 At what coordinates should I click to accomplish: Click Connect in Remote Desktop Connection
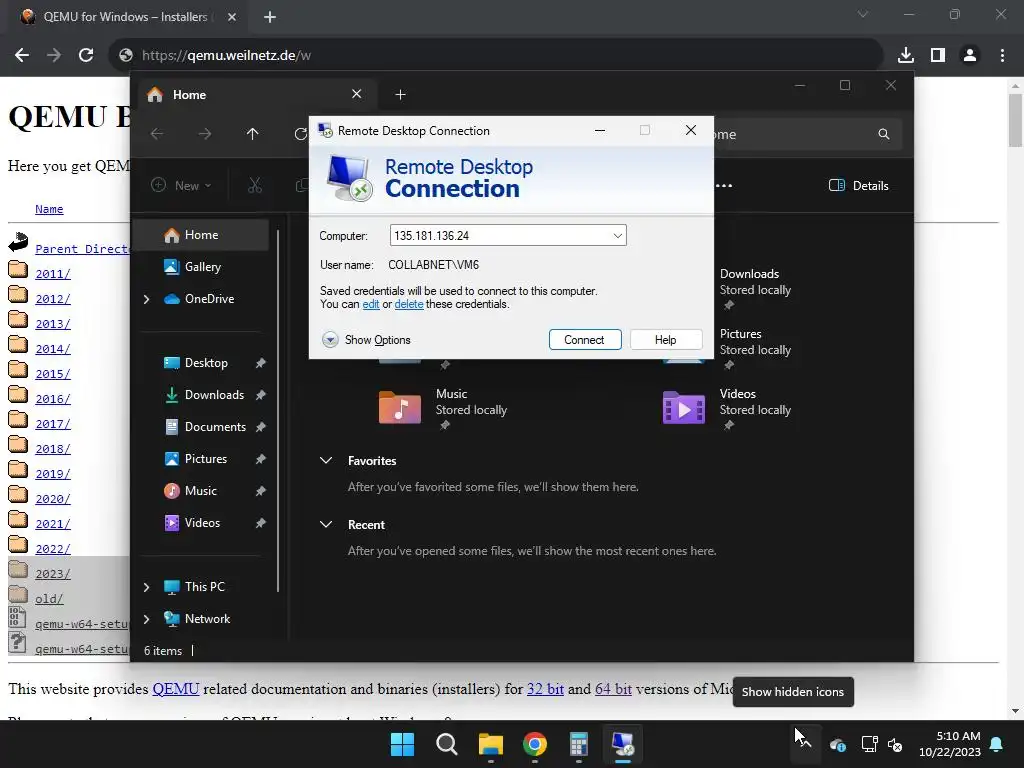(584, 340)
